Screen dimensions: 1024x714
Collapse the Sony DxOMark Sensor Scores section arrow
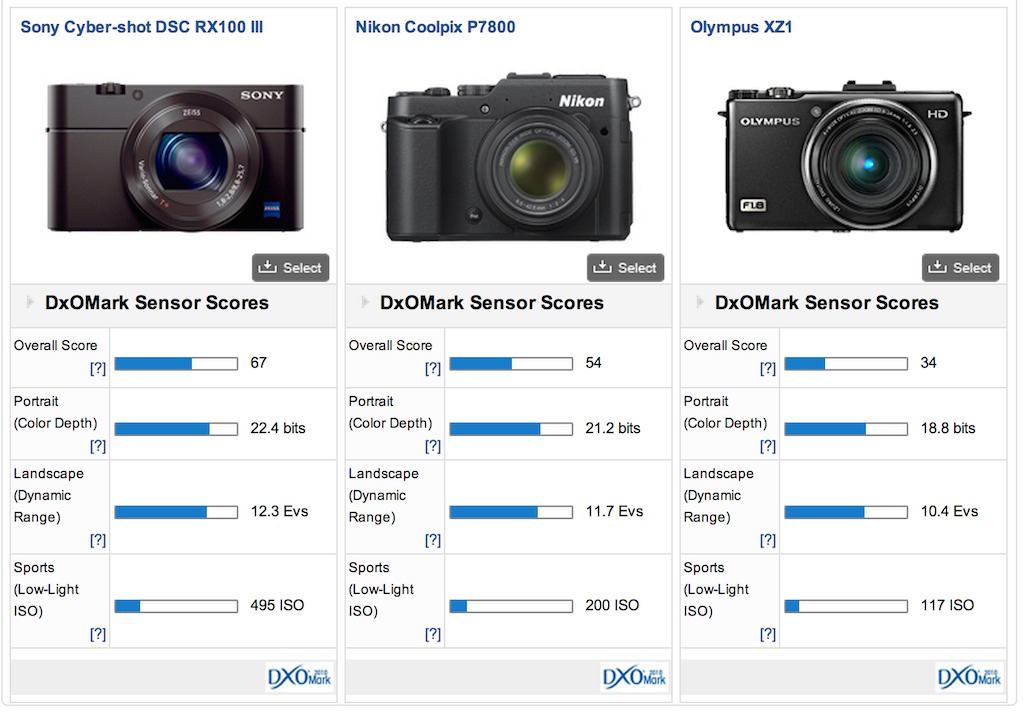[30, 302]
